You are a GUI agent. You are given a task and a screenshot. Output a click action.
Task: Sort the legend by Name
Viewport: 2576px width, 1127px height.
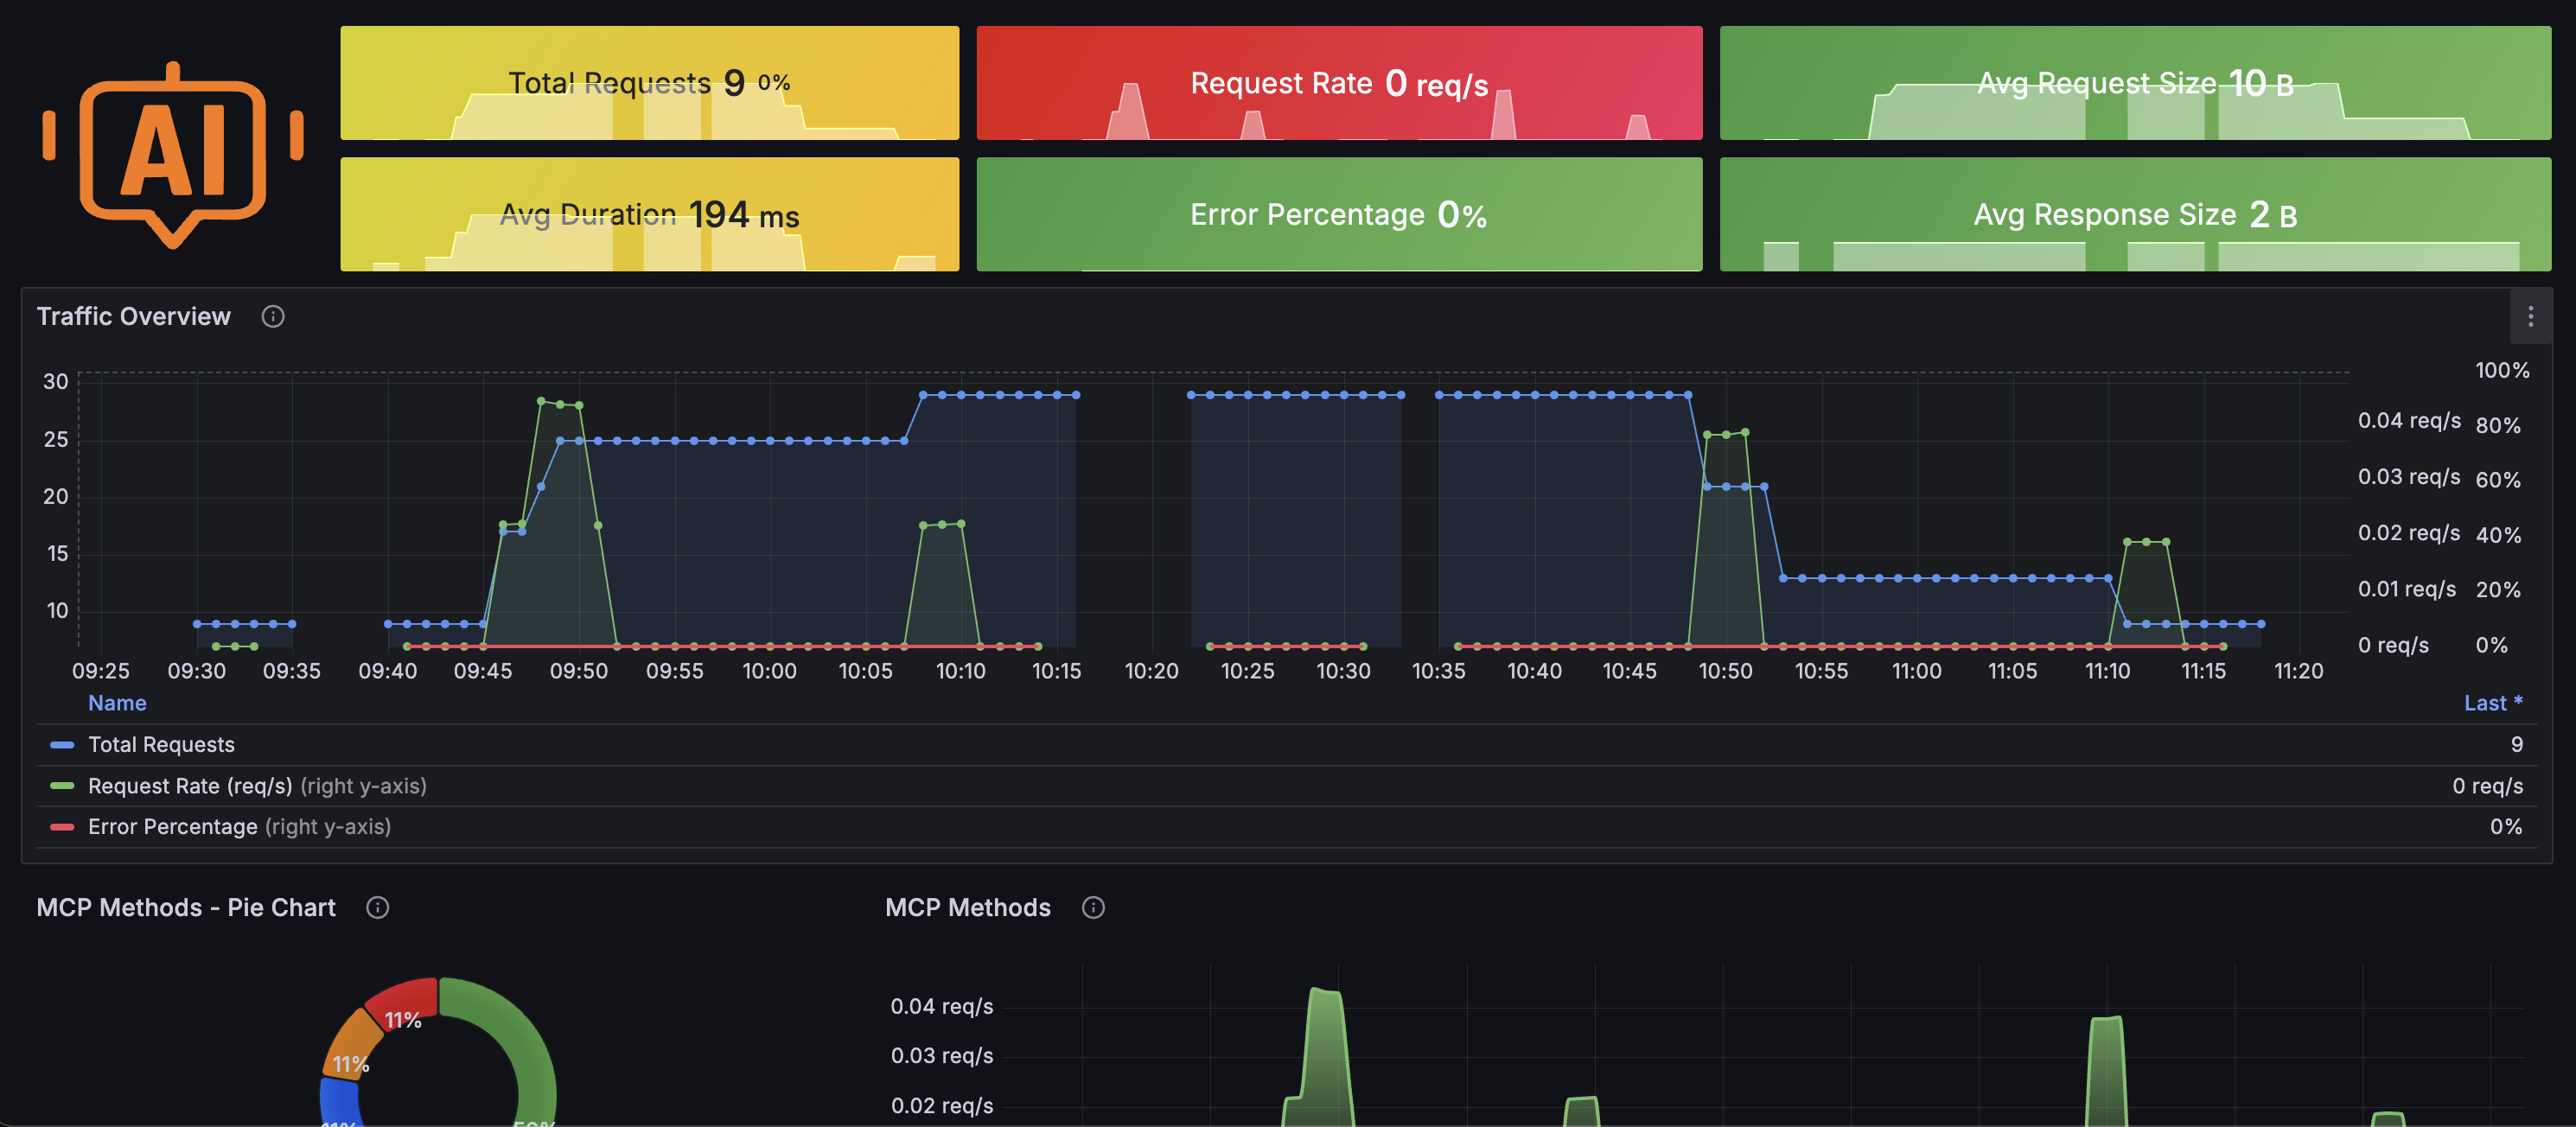coord(116,703)
